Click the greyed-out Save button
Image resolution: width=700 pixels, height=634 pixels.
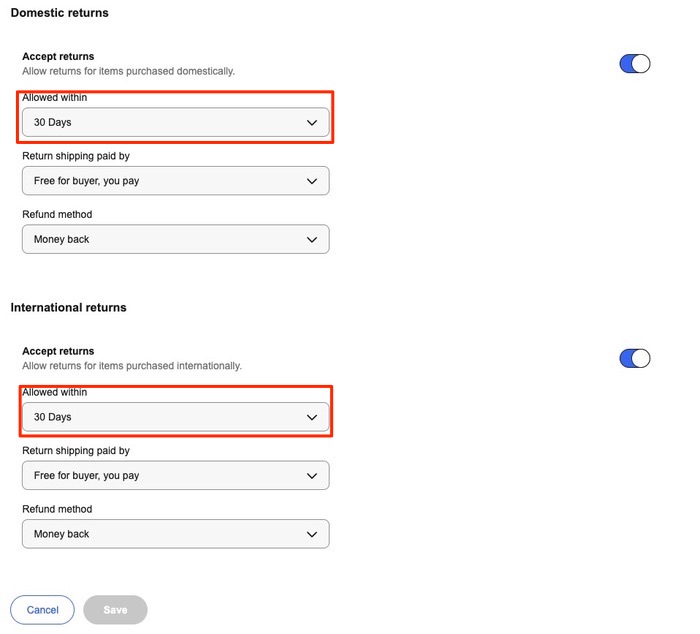[115, 610]
